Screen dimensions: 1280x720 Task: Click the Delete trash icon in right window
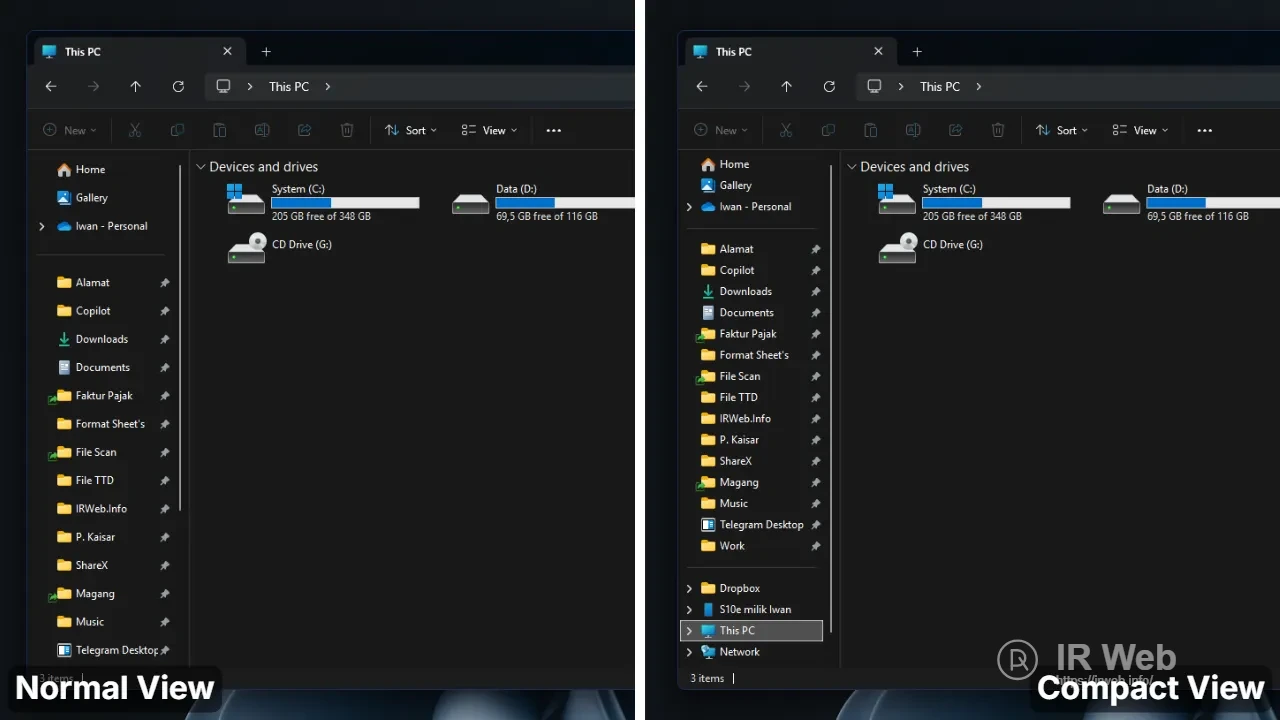[997, 130]
